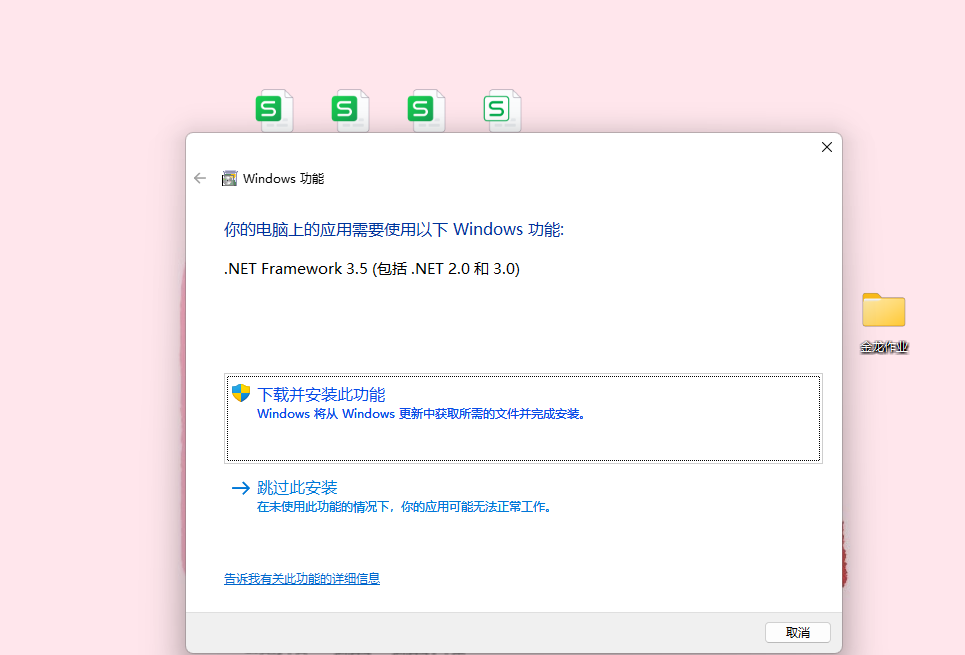The width and height of the screenshot is (965, 655).
Task: Select the third WPS spreadsheet file on desktop
Action: click(426, 111)
